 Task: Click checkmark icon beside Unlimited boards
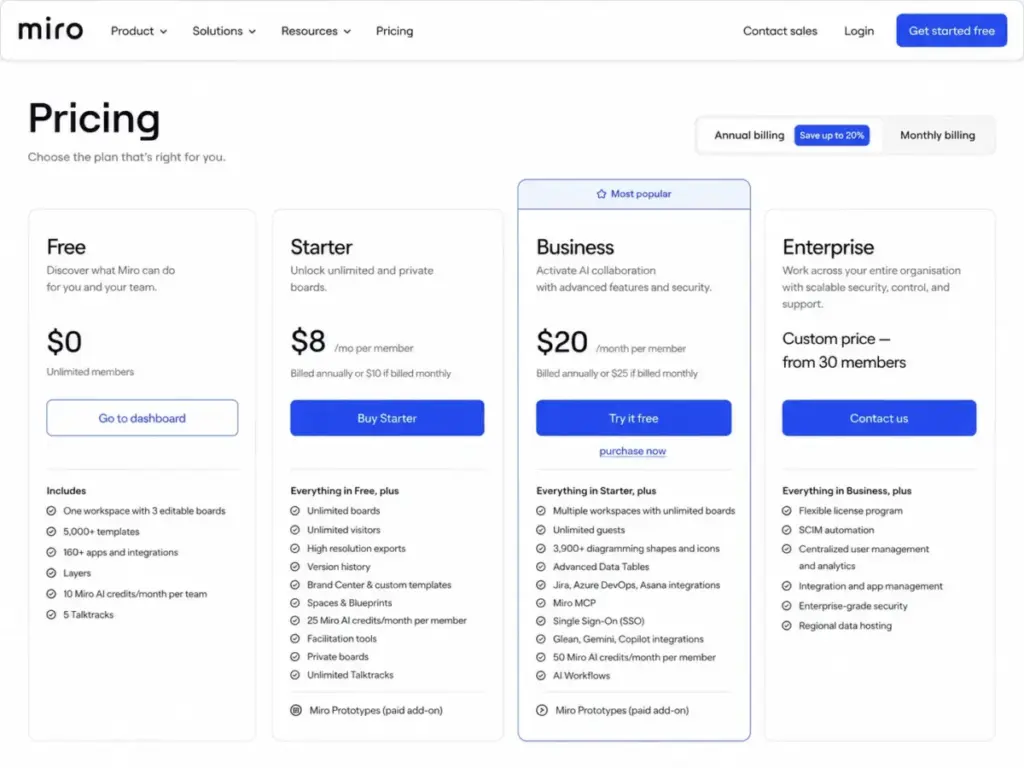tap(295, 511)
